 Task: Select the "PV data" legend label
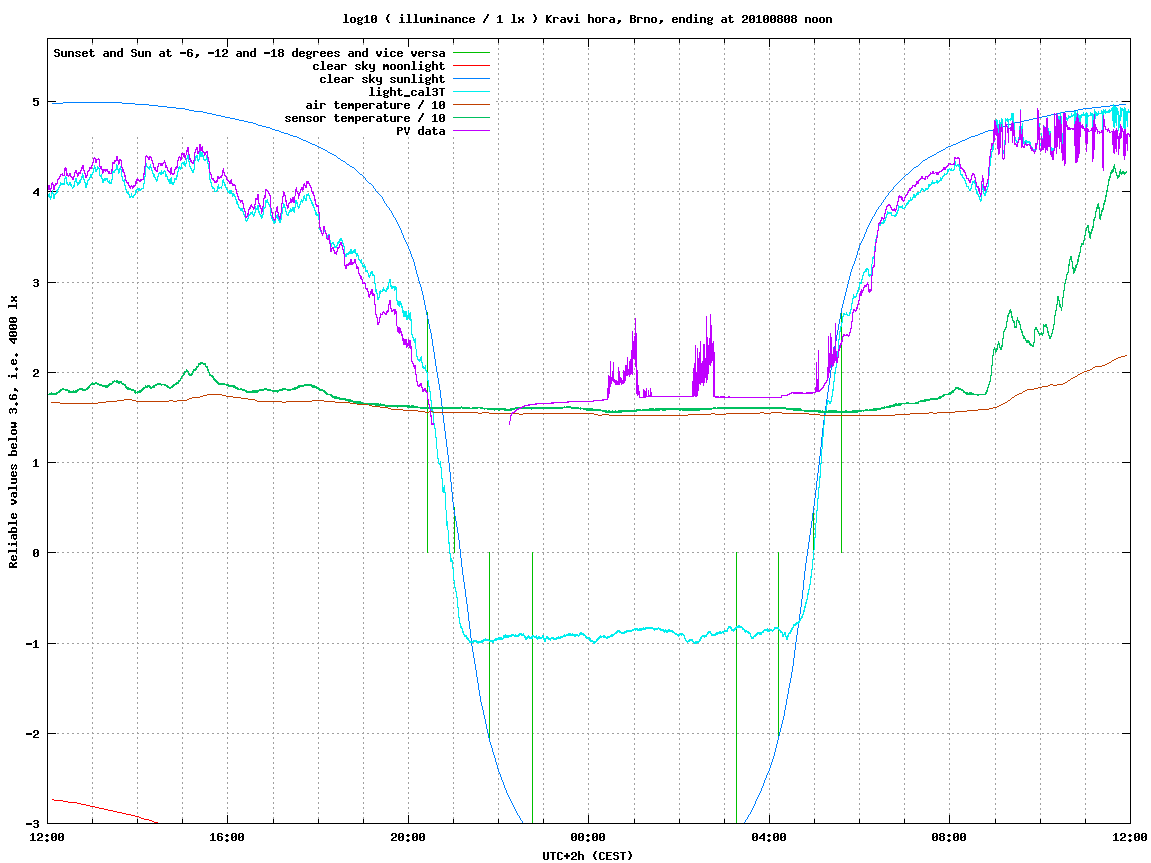click(421, 131)
